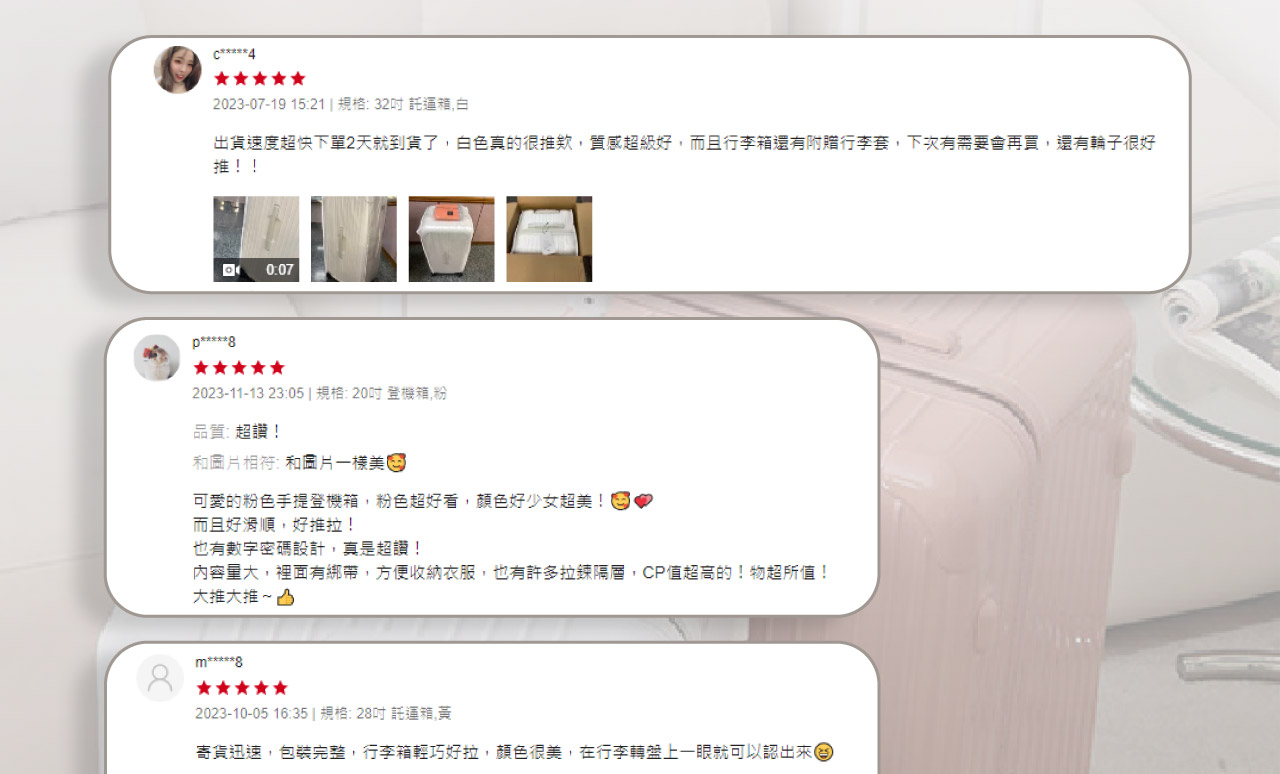
Task: Click reviewer p*****8's profile avatar
Action: pyautogui.click(x=157, y=358)
